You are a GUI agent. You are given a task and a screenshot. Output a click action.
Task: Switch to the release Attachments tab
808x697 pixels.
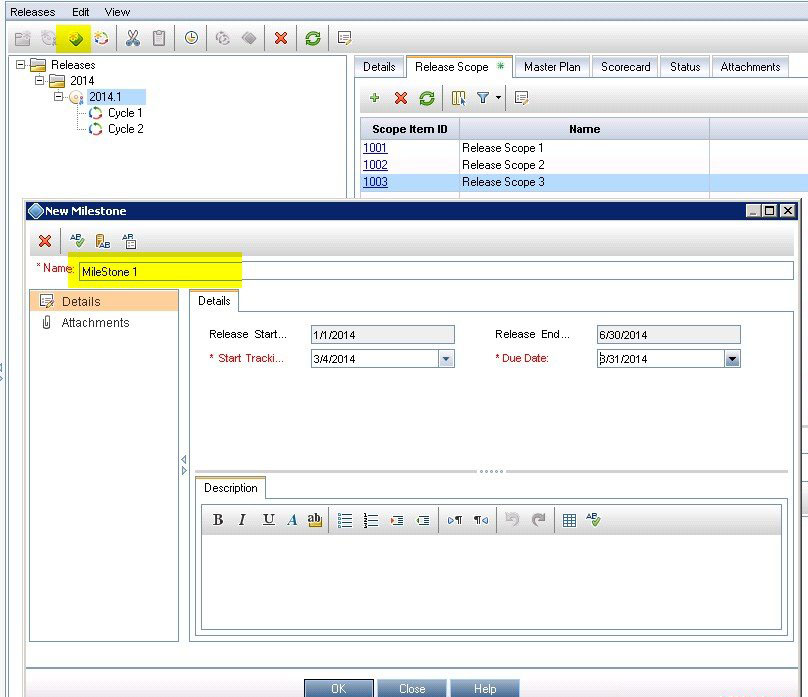pos(750,67)
